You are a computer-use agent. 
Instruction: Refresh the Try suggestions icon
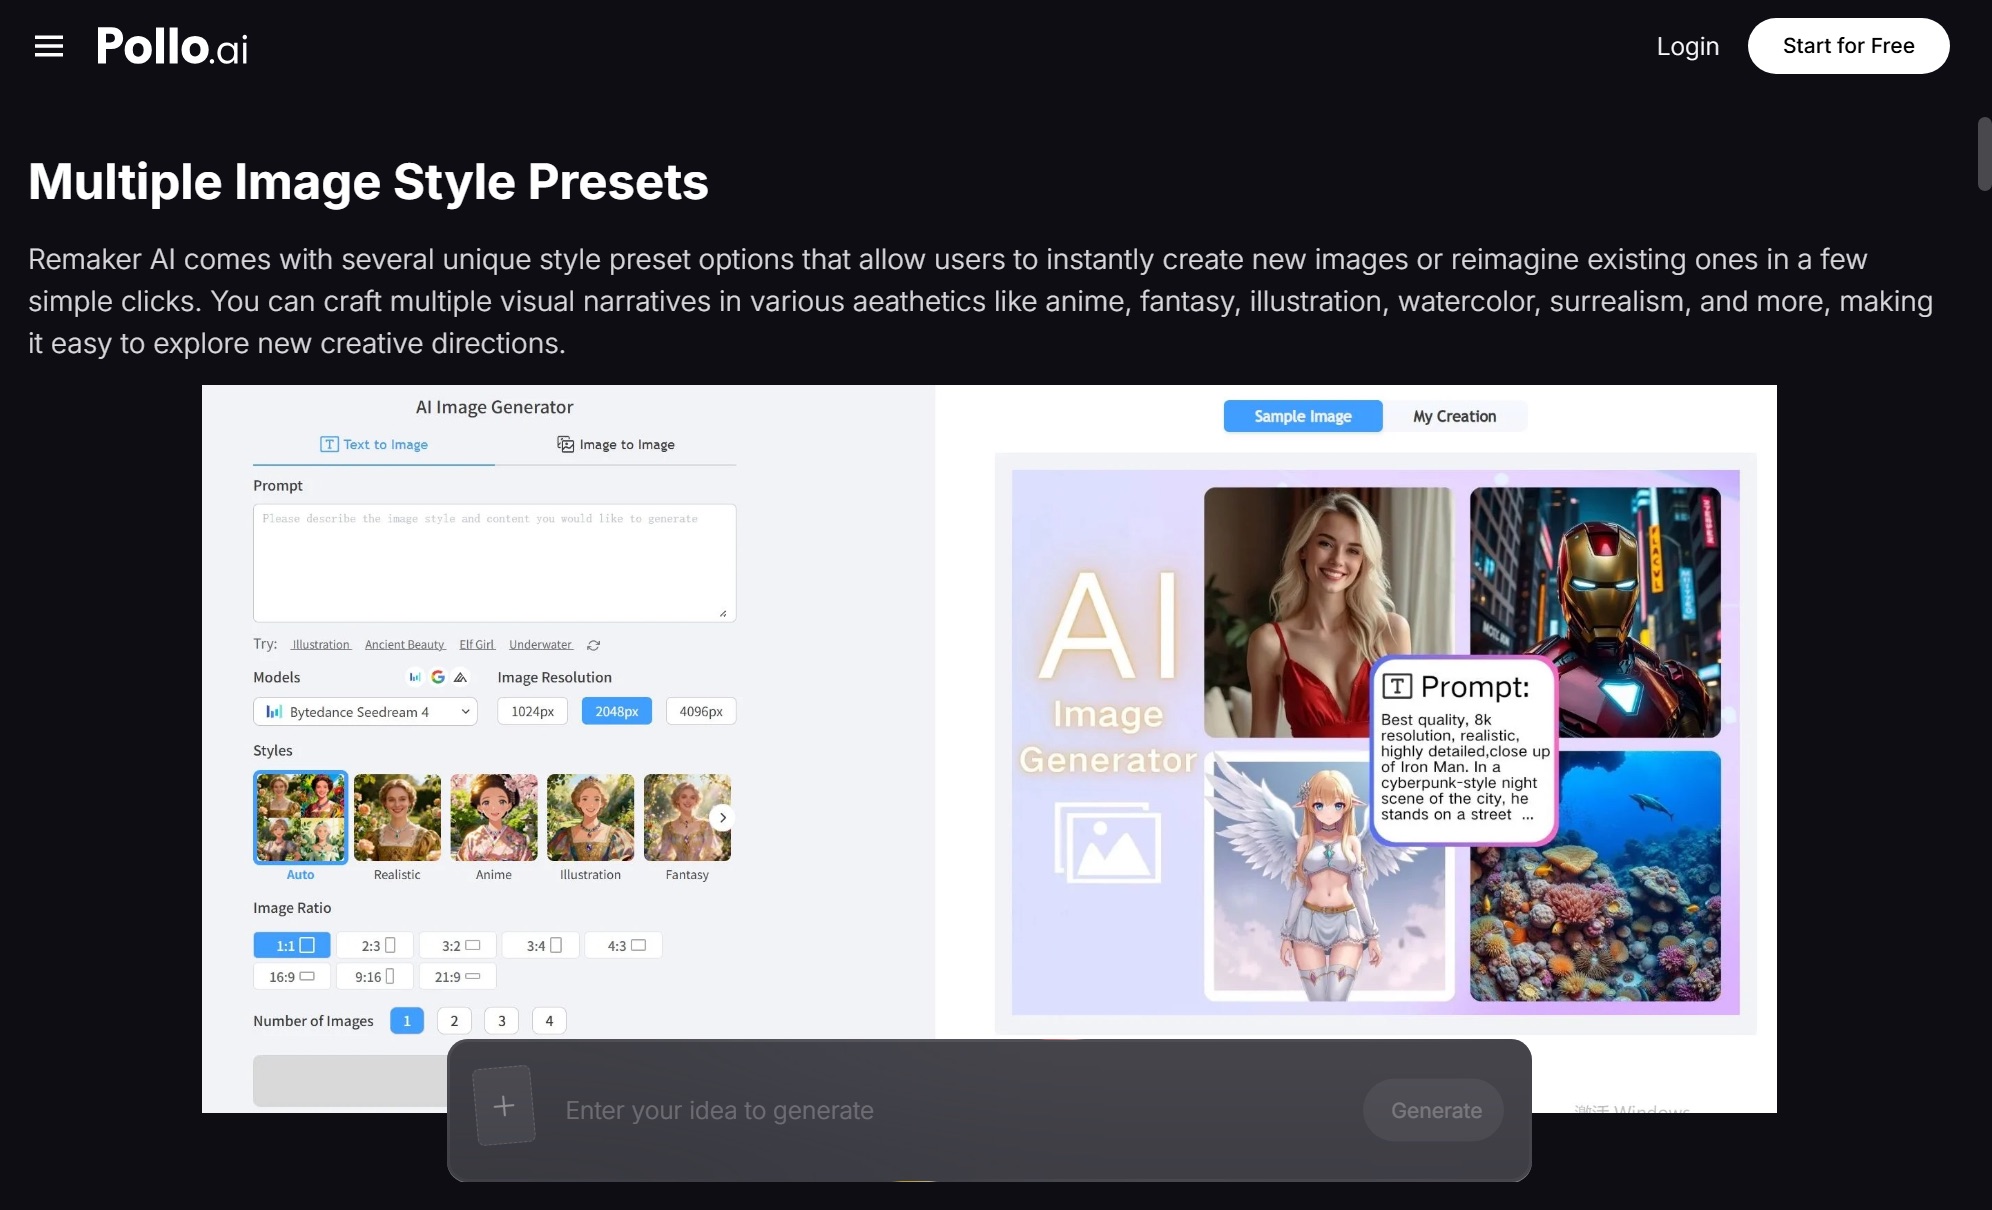click(594, 645)
